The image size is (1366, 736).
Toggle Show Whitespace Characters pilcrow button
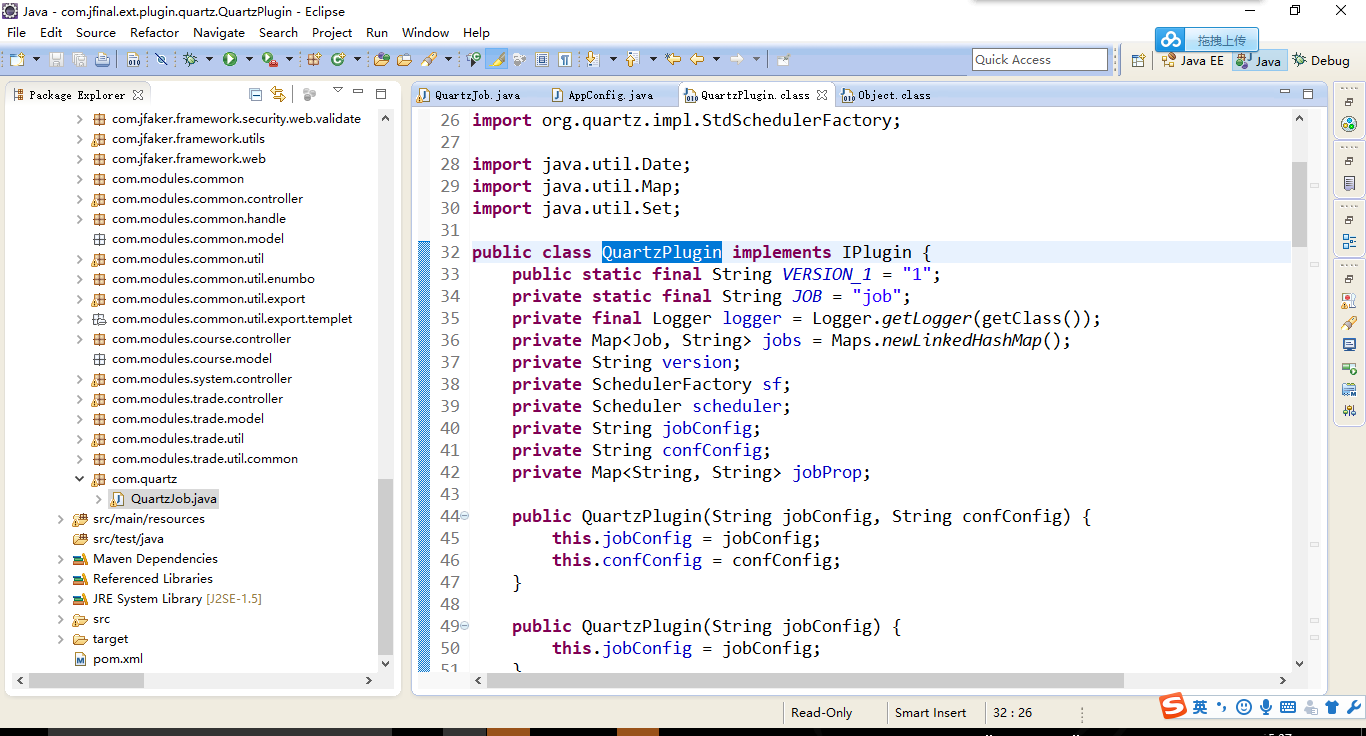tap(565, 60)
